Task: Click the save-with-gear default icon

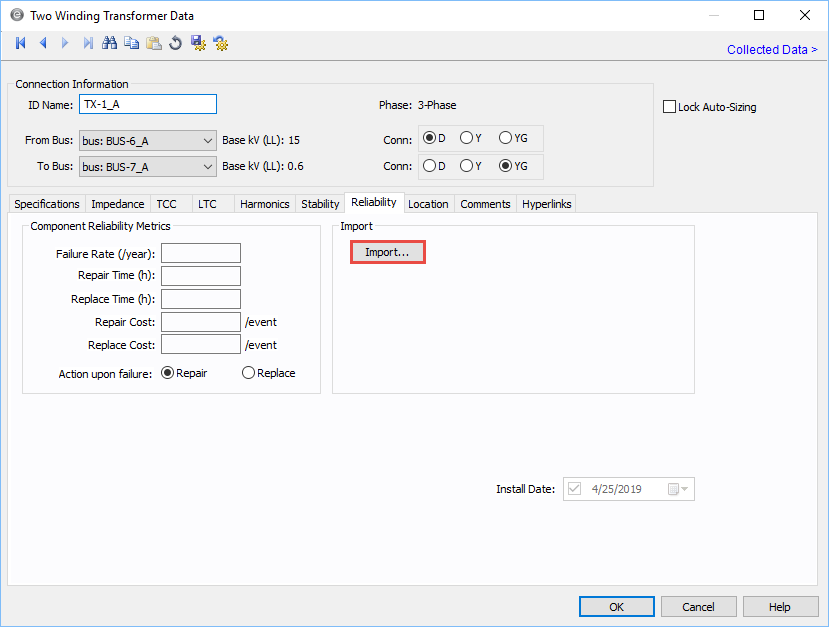Action: click(198, 43)
